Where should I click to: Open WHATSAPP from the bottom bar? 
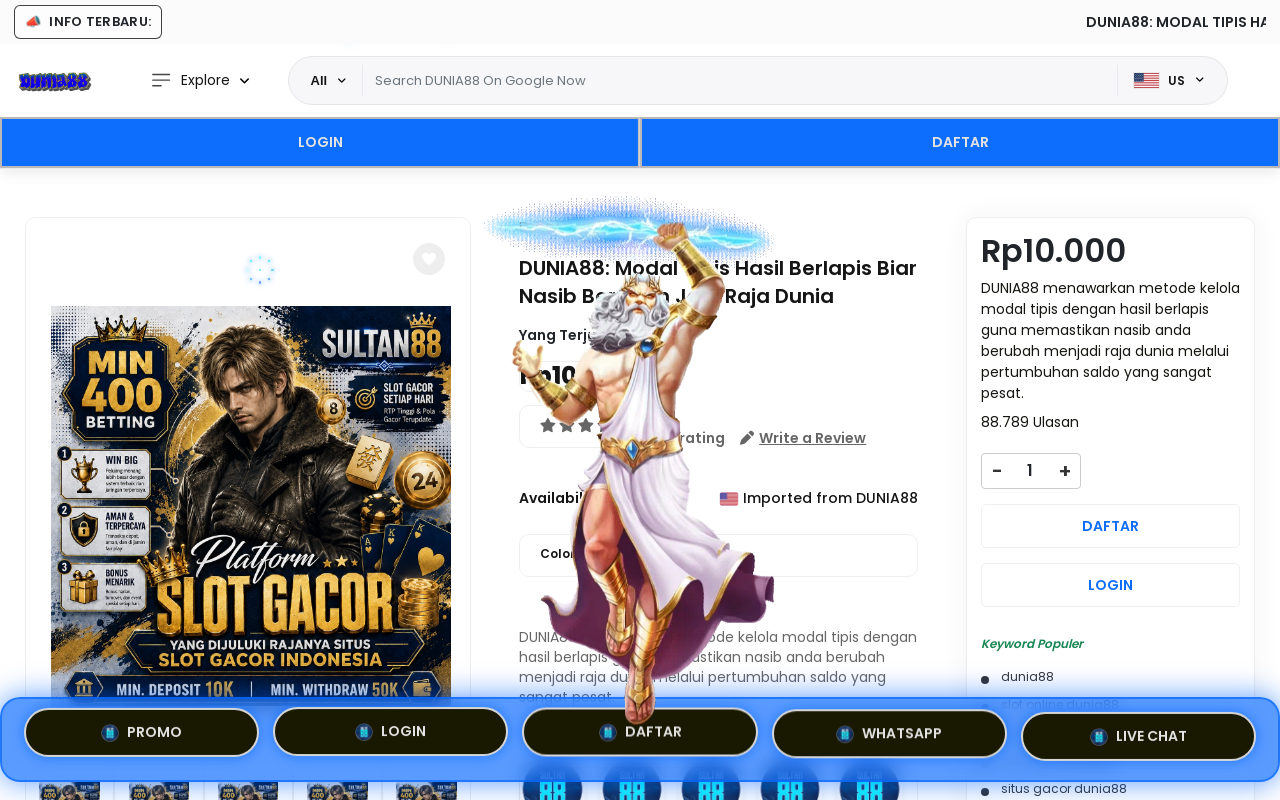(889, 733)
